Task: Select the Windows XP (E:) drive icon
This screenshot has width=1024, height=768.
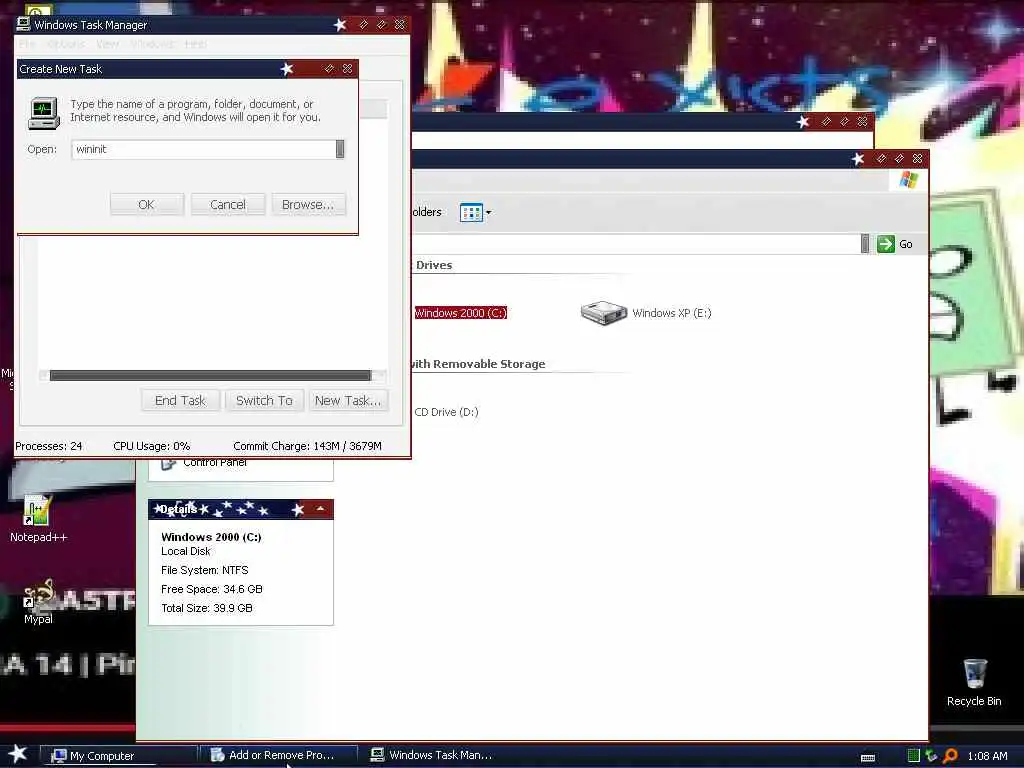Action: 603,313
